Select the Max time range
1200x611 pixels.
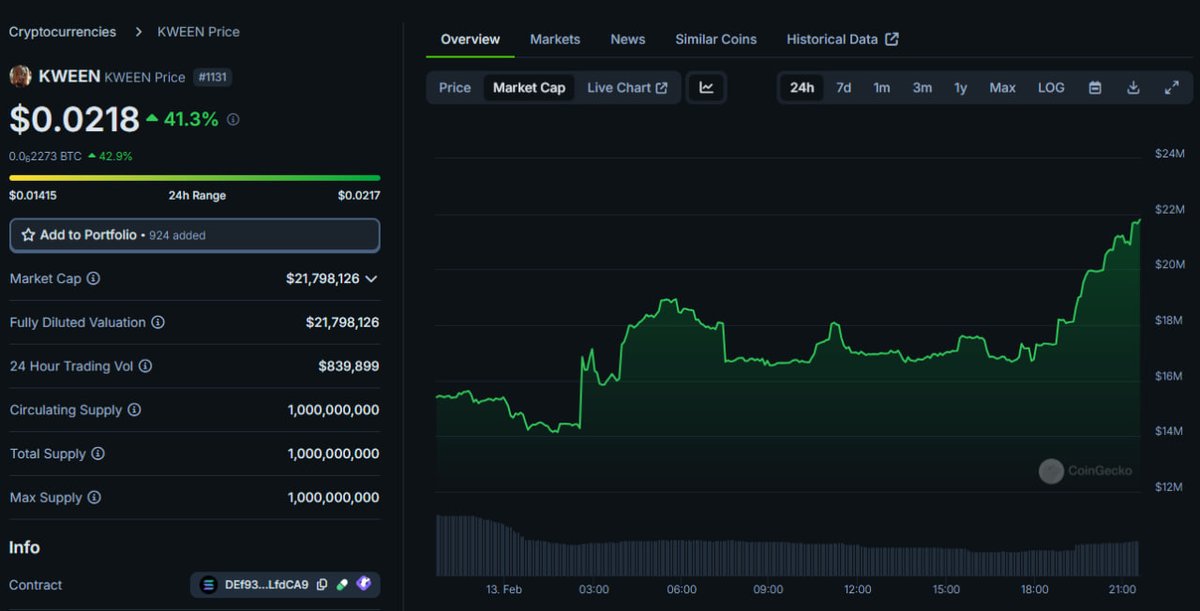[1003, 88]
